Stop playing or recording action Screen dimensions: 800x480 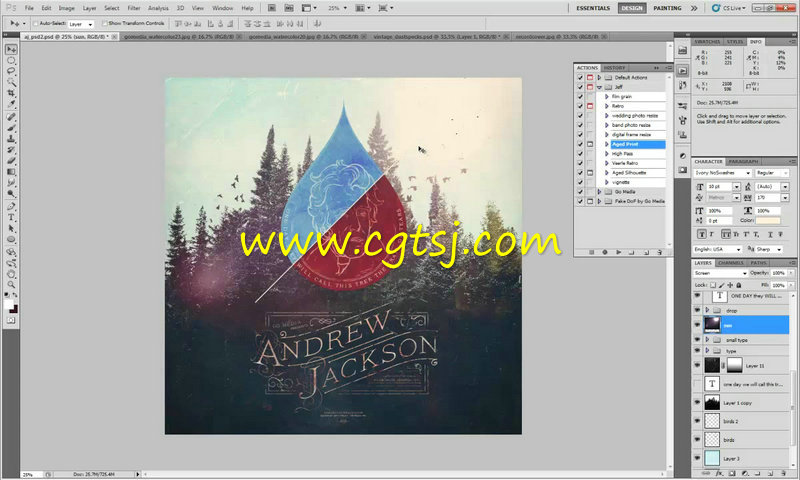pos(592,252)
